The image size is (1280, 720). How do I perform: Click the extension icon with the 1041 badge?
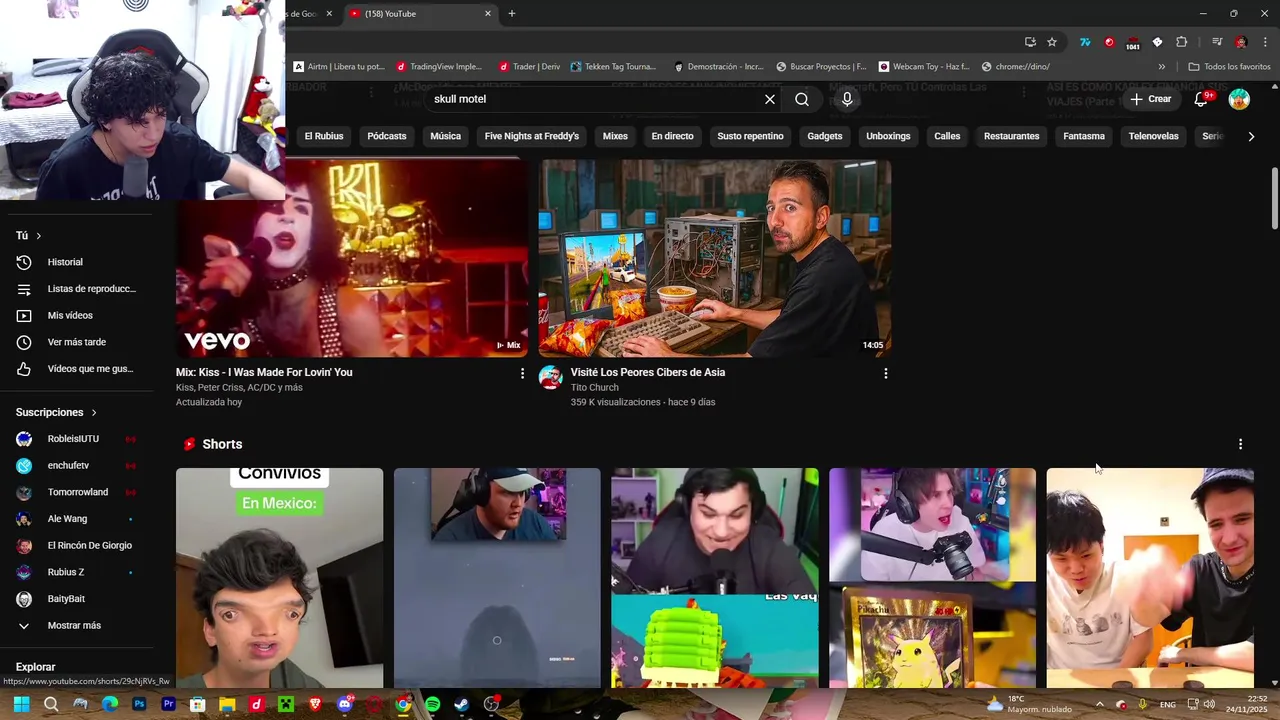(x=1132, y=43)
